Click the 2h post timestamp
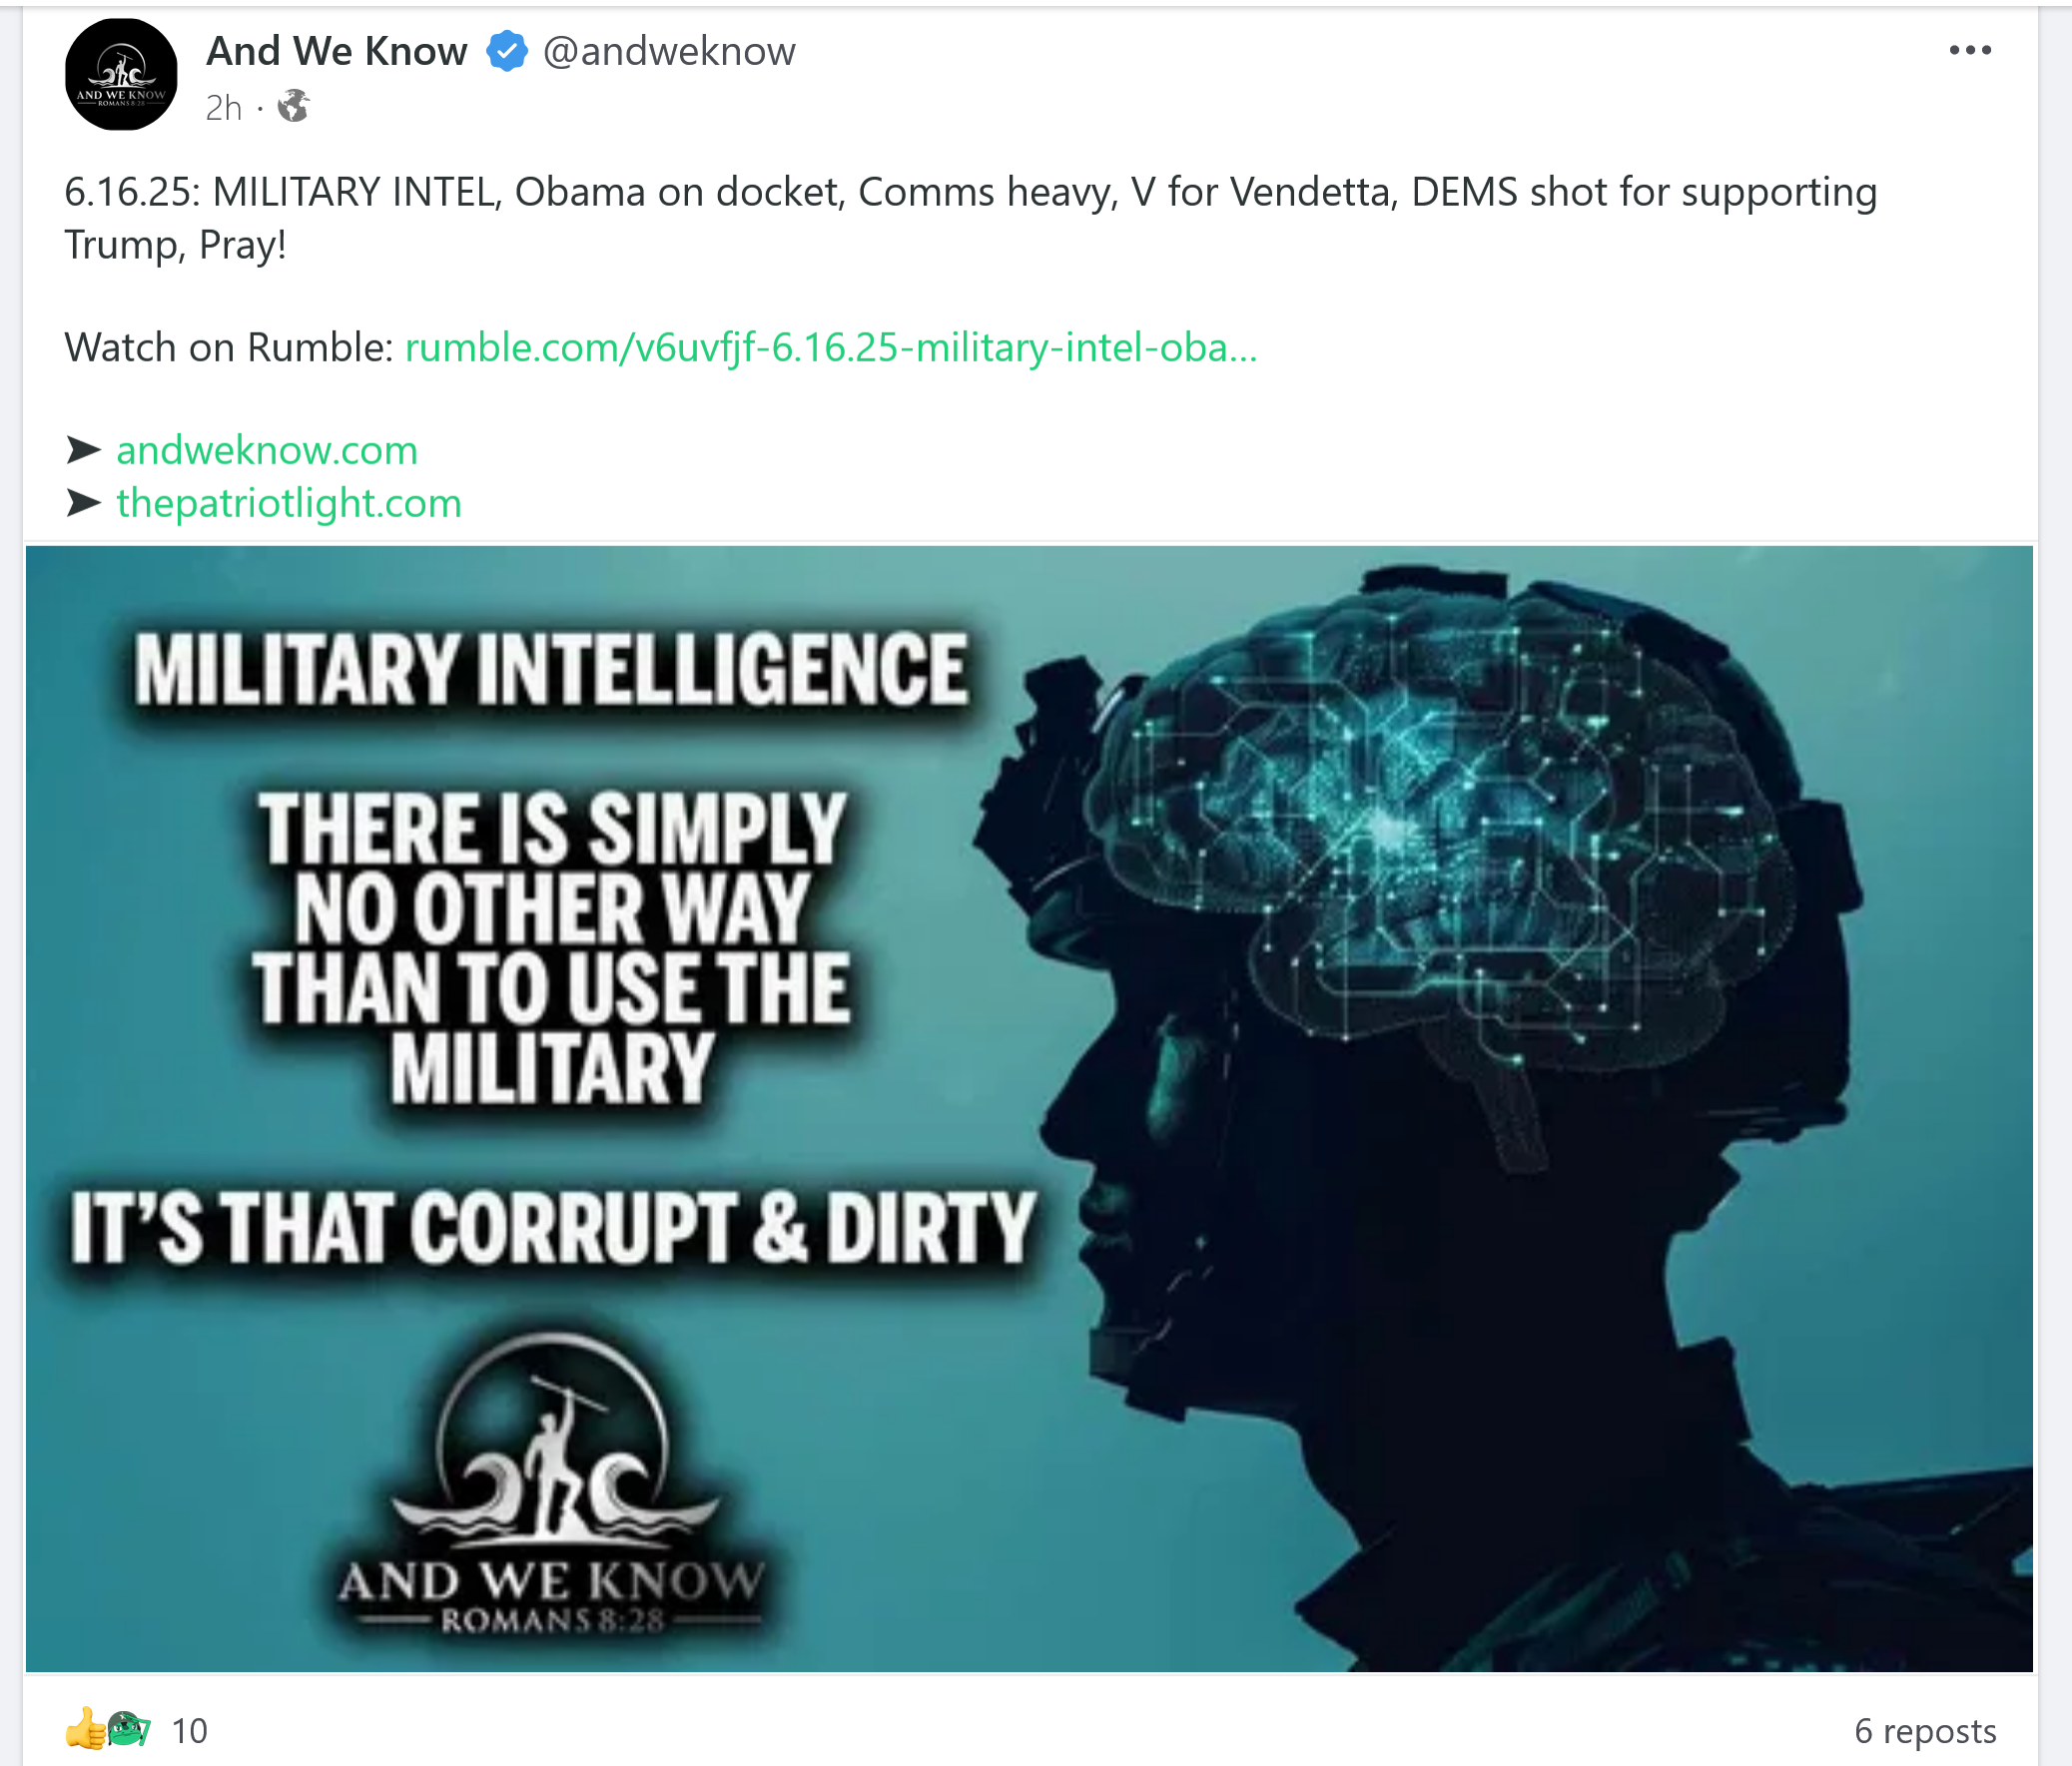Viewport: 2072px width, 1766px height. coord(224,107)
